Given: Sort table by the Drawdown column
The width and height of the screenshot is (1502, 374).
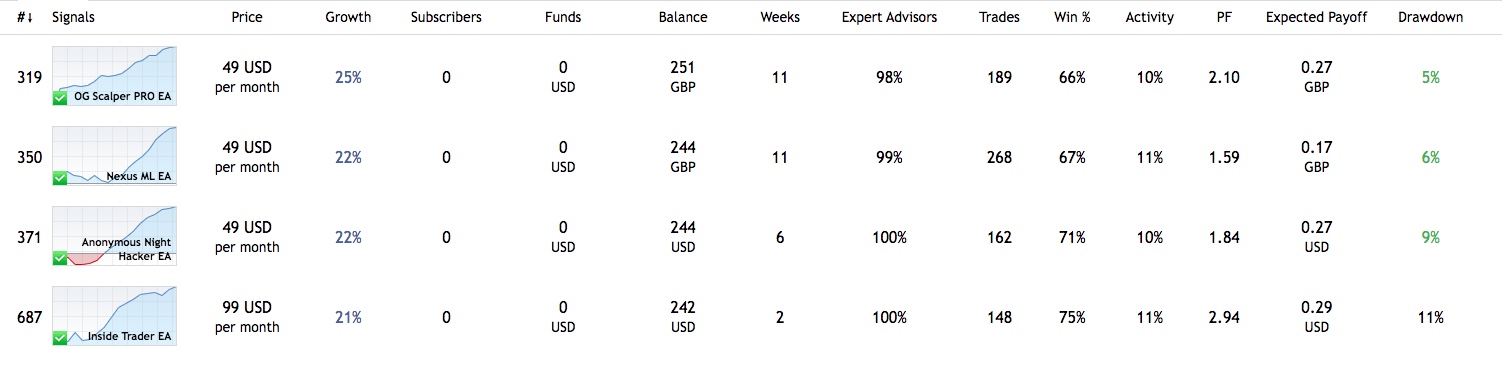Looking at the screenshot, I should (x=1430, y=17).
